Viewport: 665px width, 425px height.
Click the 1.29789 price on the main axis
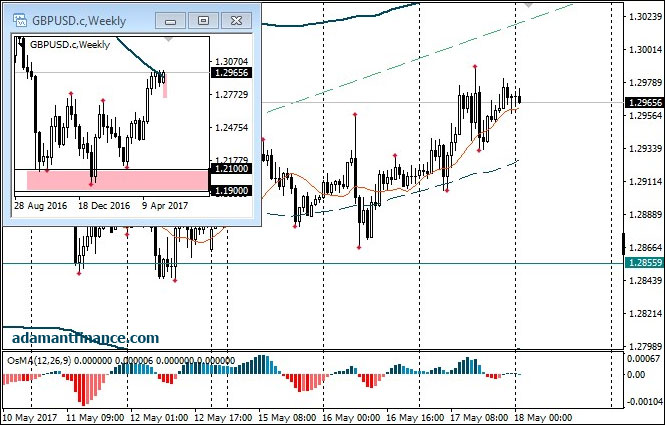point(645,83)
